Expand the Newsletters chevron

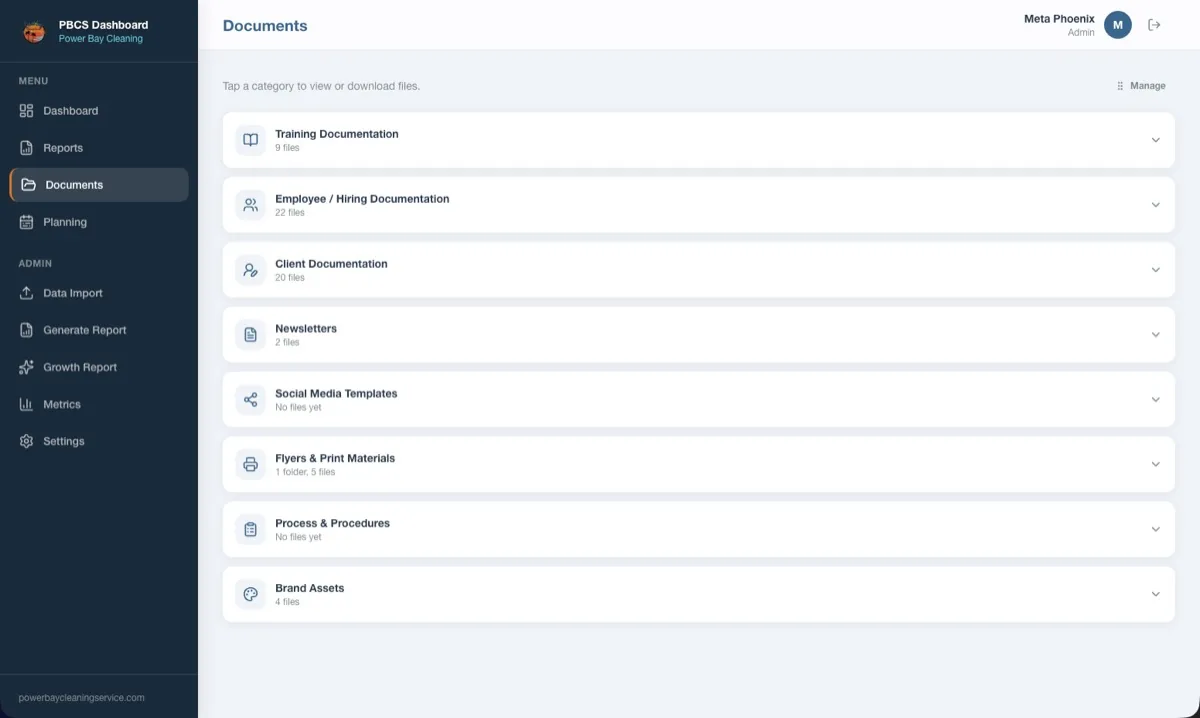point(1155,335)
